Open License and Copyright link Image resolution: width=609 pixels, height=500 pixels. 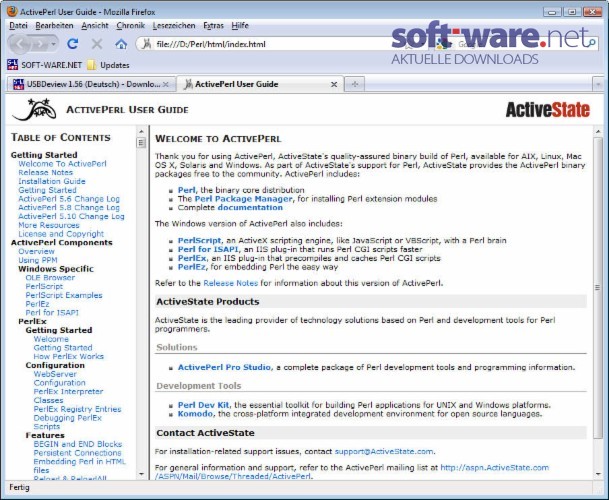point(61,234)
